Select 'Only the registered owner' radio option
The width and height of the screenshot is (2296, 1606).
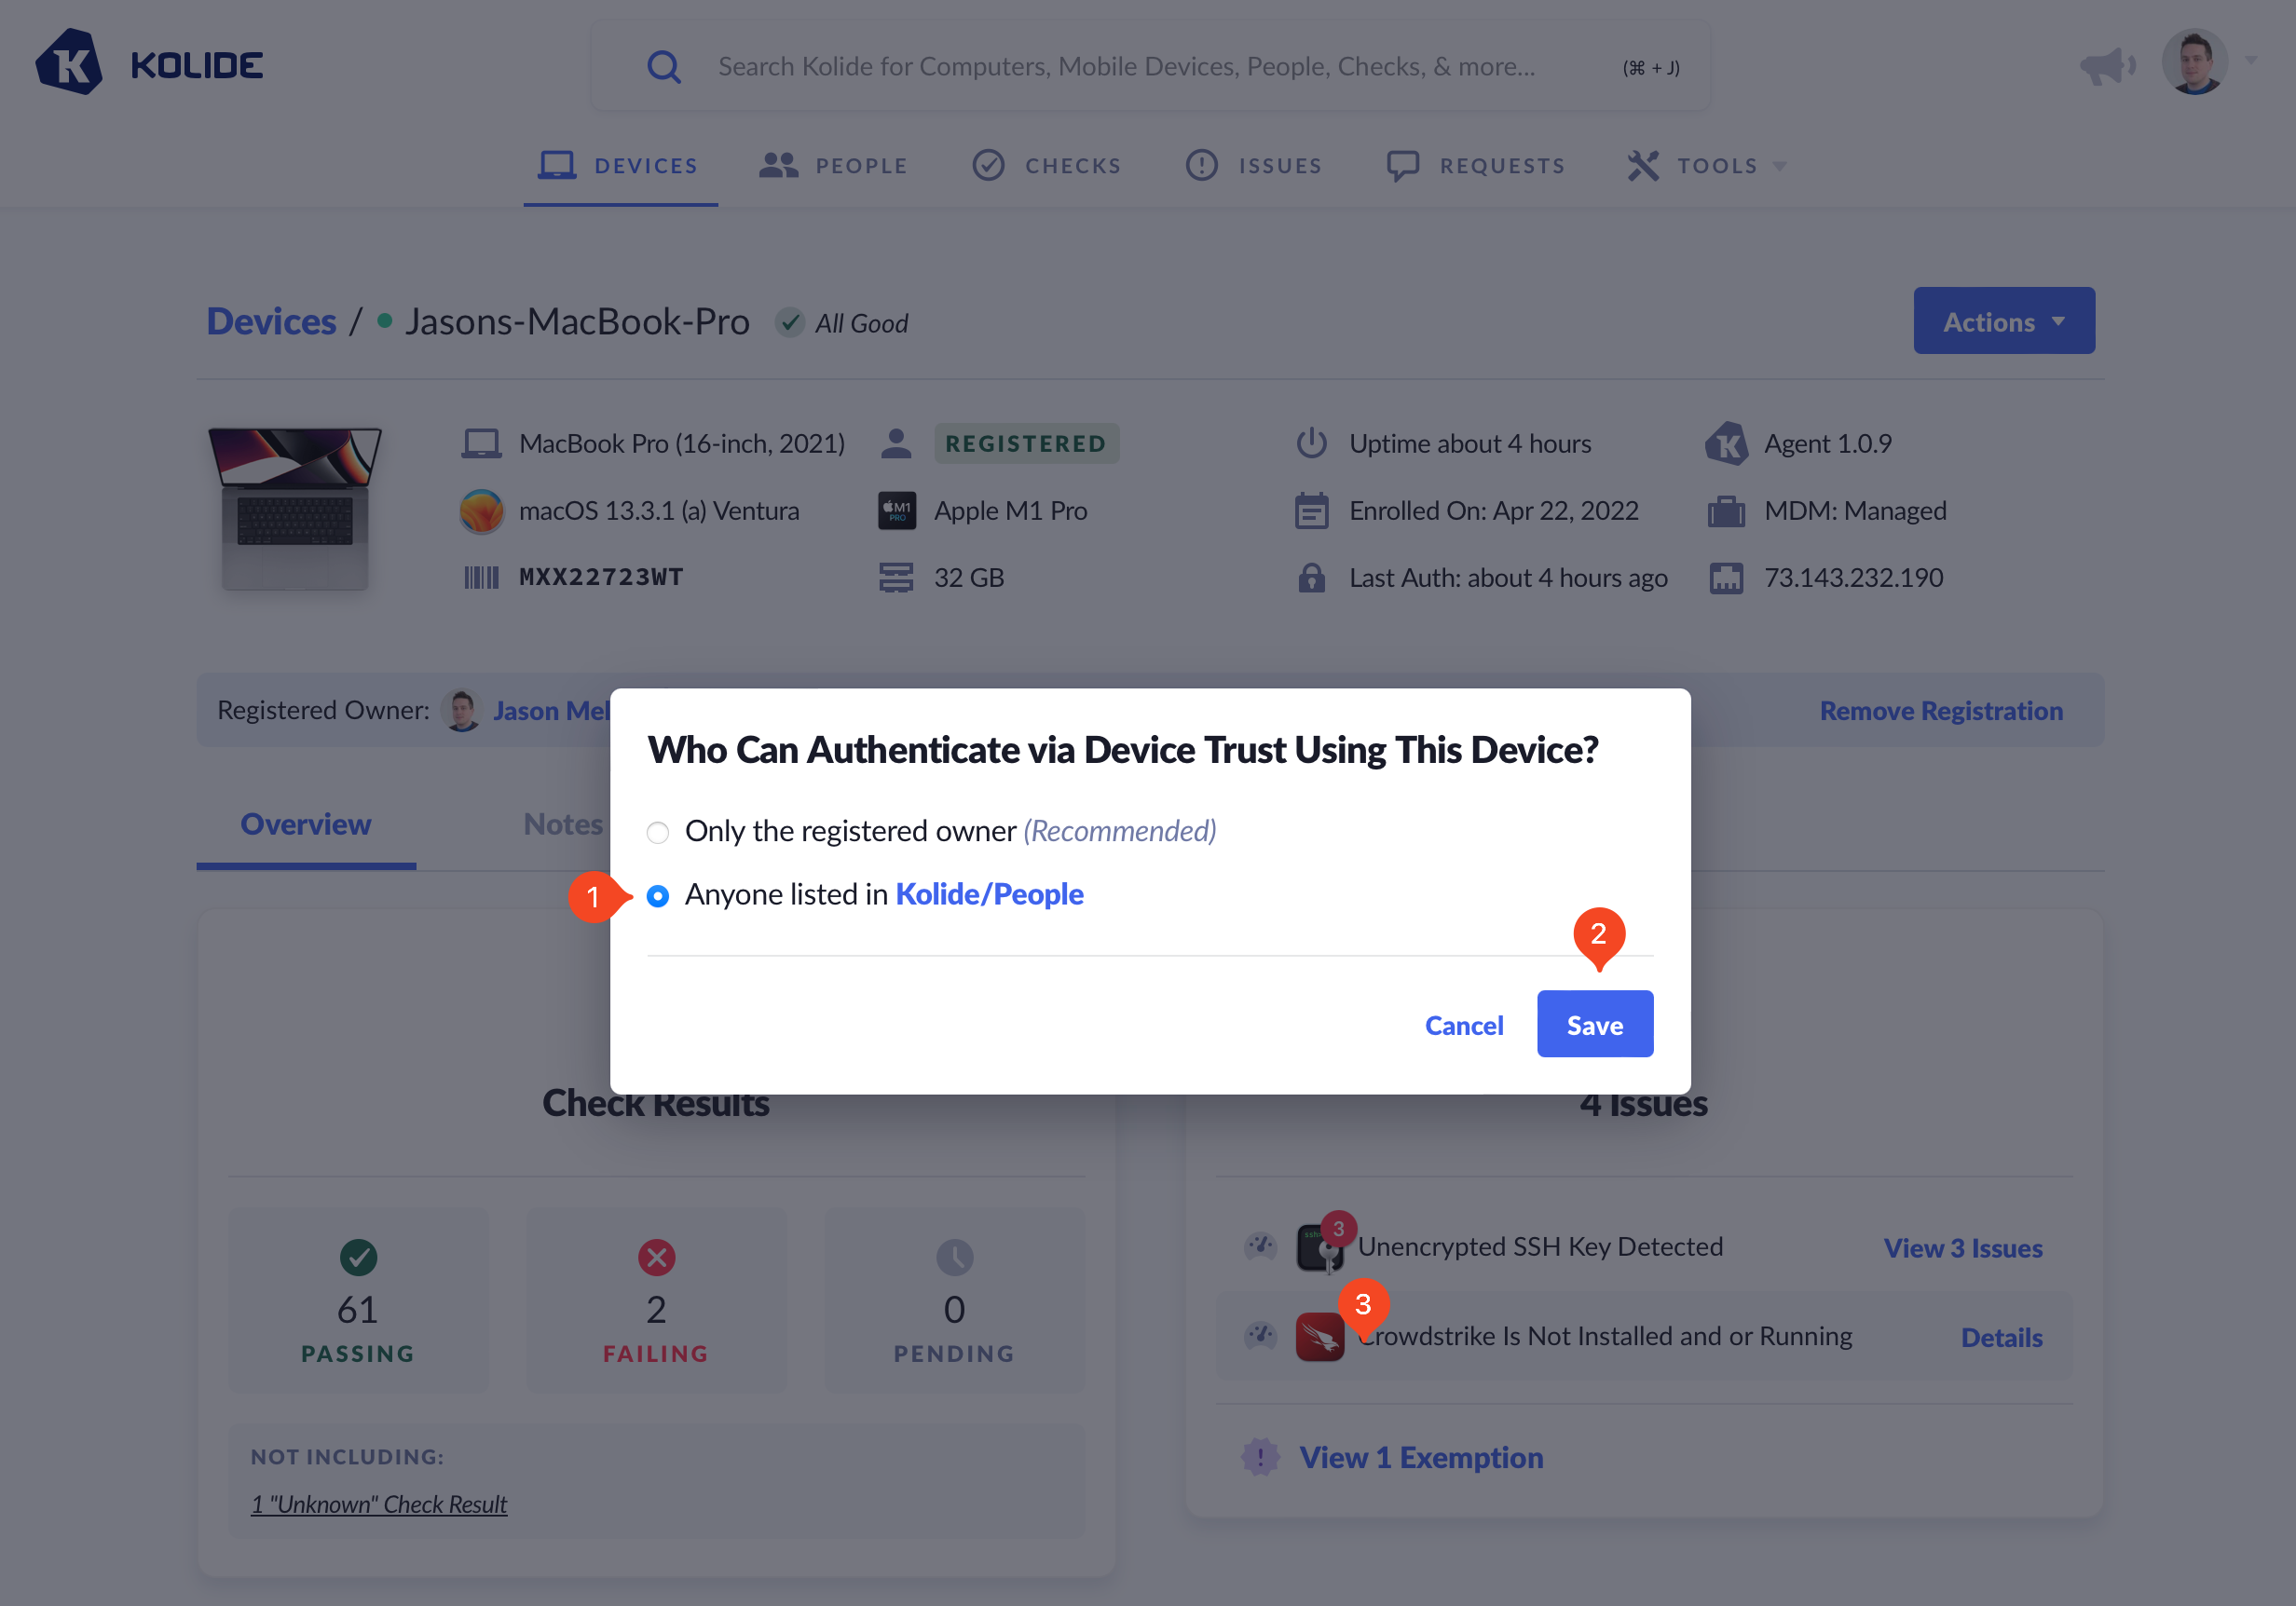(x=657, y=832)
